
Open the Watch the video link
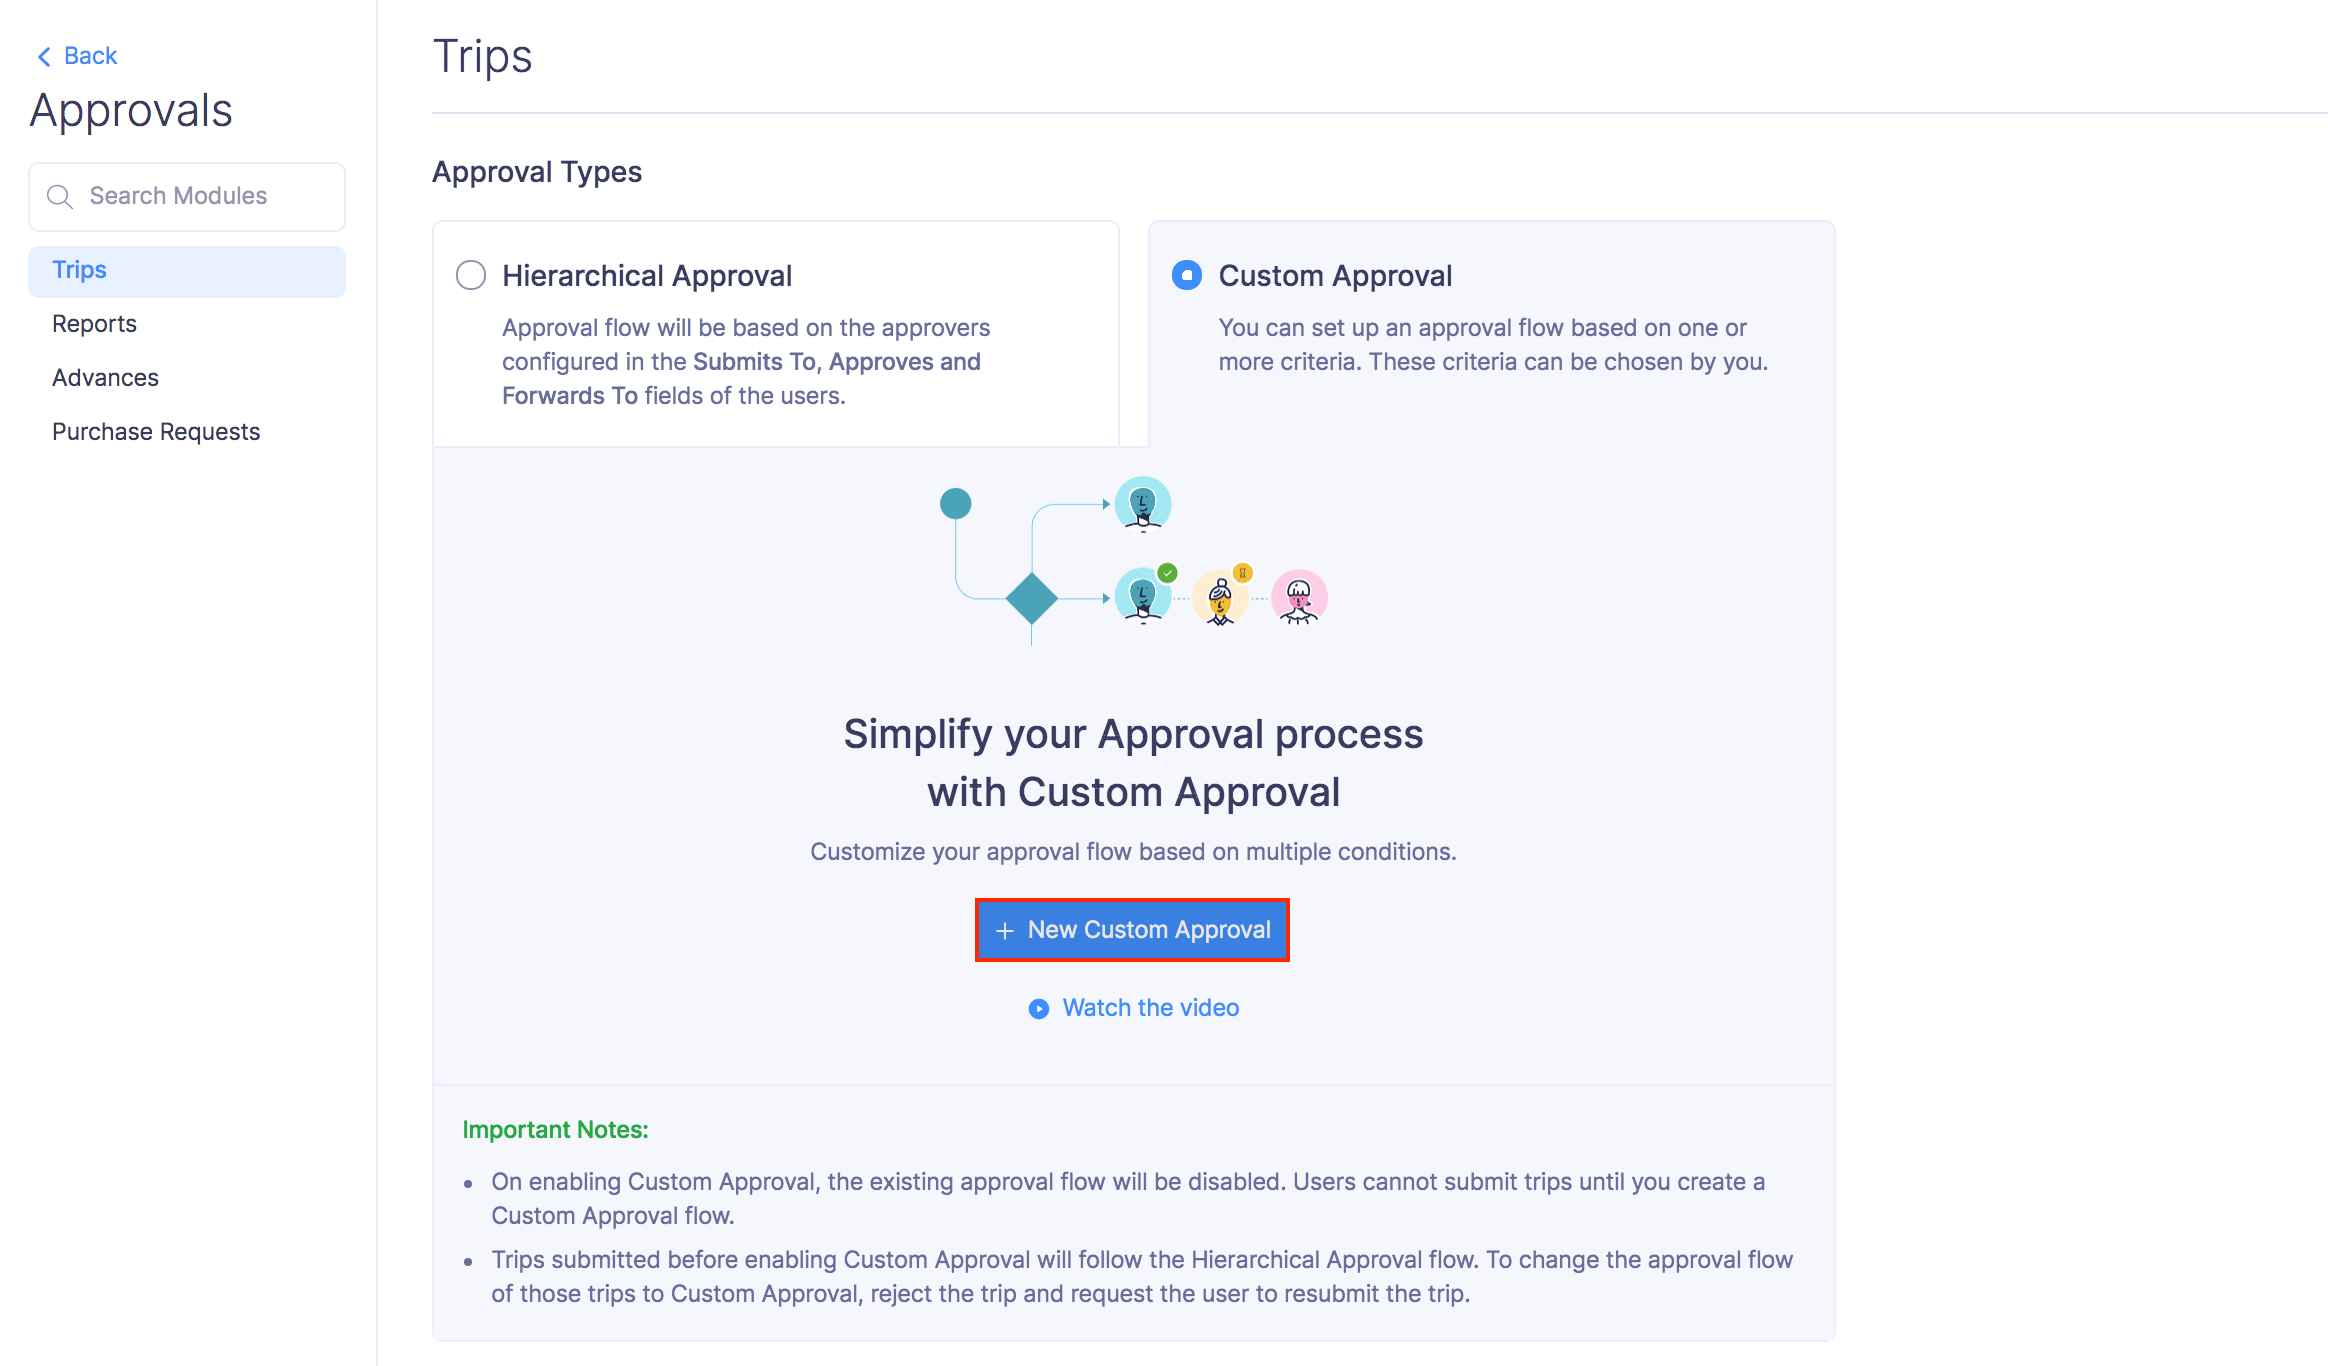point(1150,1008)
